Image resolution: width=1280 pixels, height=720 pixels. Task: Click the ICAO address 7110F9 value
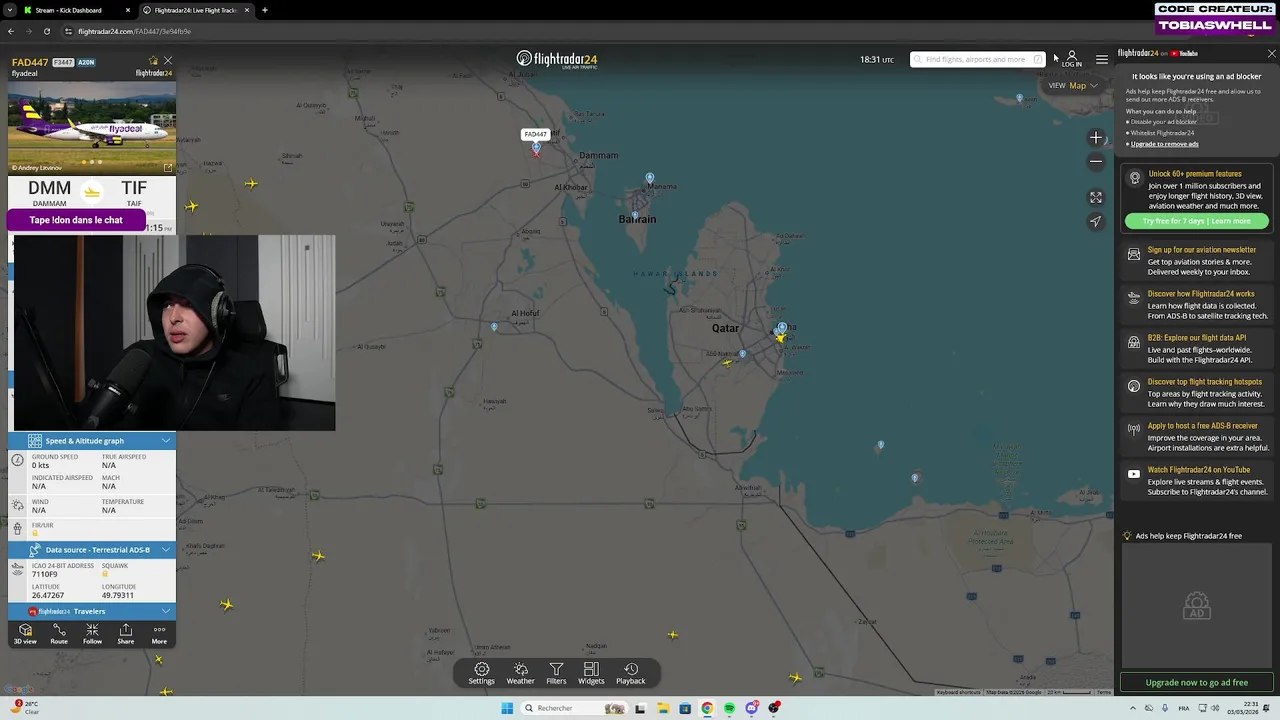point(45,574)
